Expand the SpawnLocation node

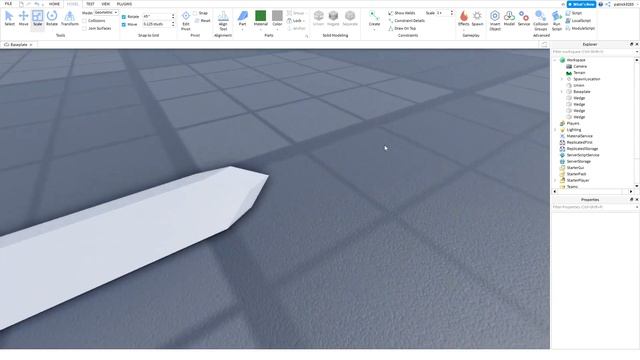(562, 79)
